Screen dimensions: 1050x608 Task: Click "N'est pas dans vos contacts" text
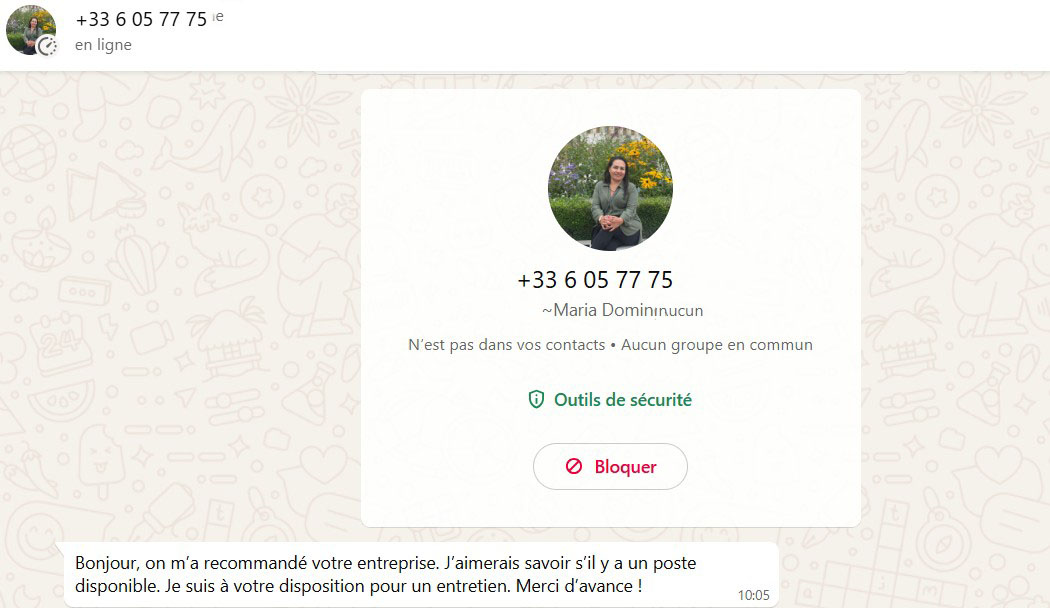506,345
